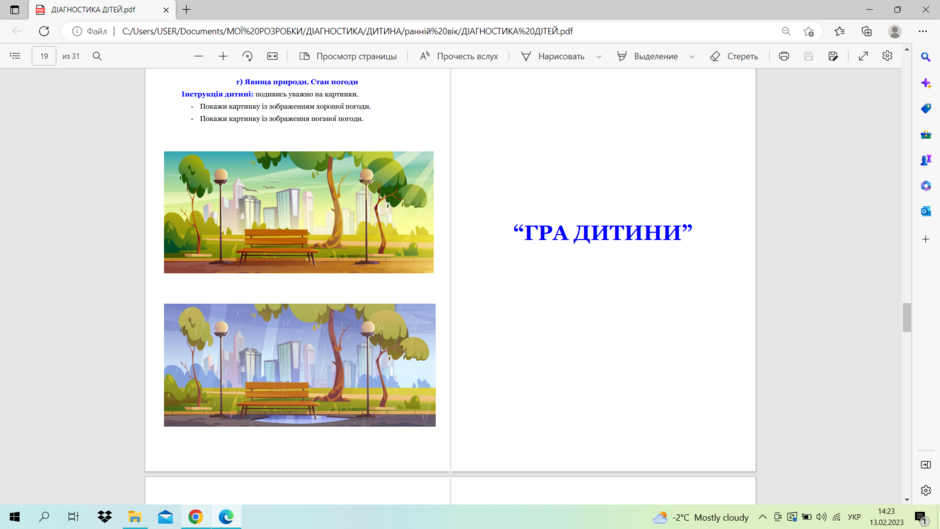
Task: Enter full screen mode for PDF
Action: point(863,56)
